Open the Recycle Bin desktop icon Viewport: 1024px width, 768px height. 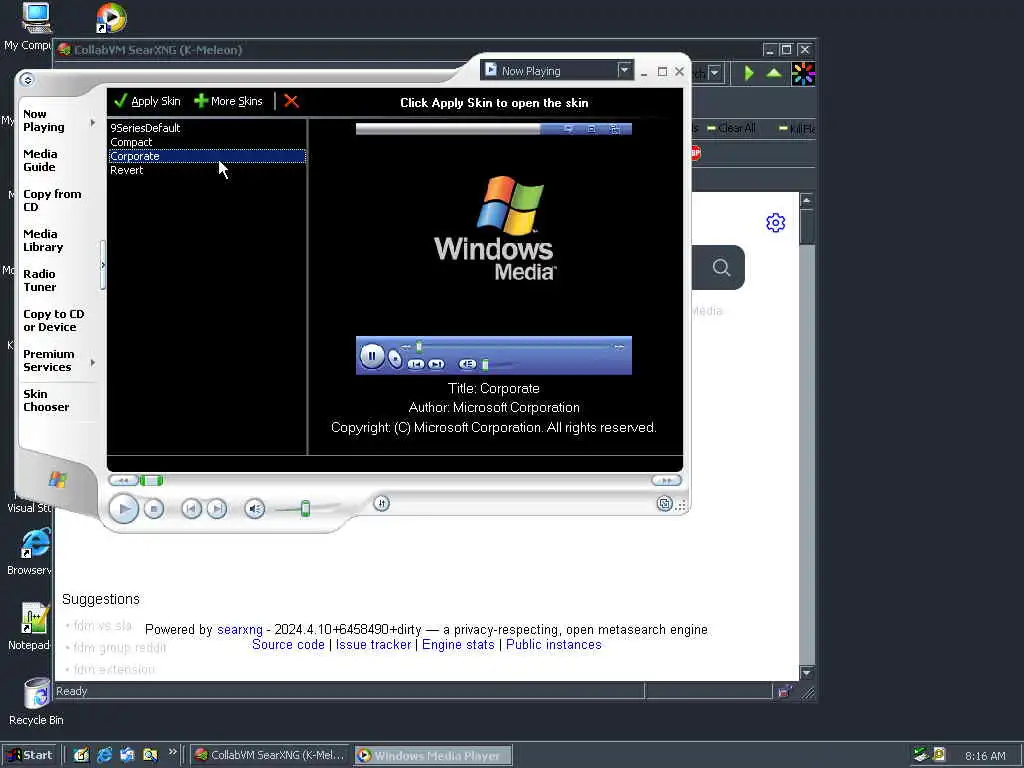(x=36, y=702)
